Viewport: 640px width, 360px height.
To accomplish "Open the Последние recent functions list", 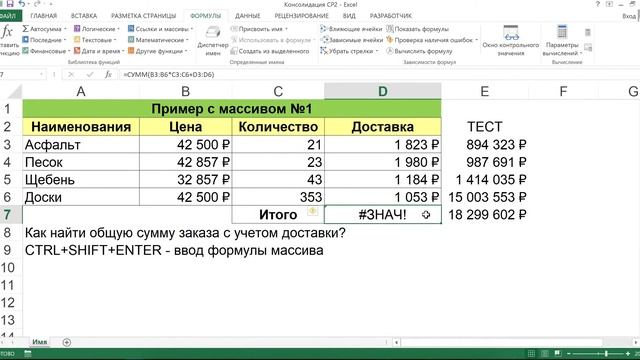I will 44,40.
